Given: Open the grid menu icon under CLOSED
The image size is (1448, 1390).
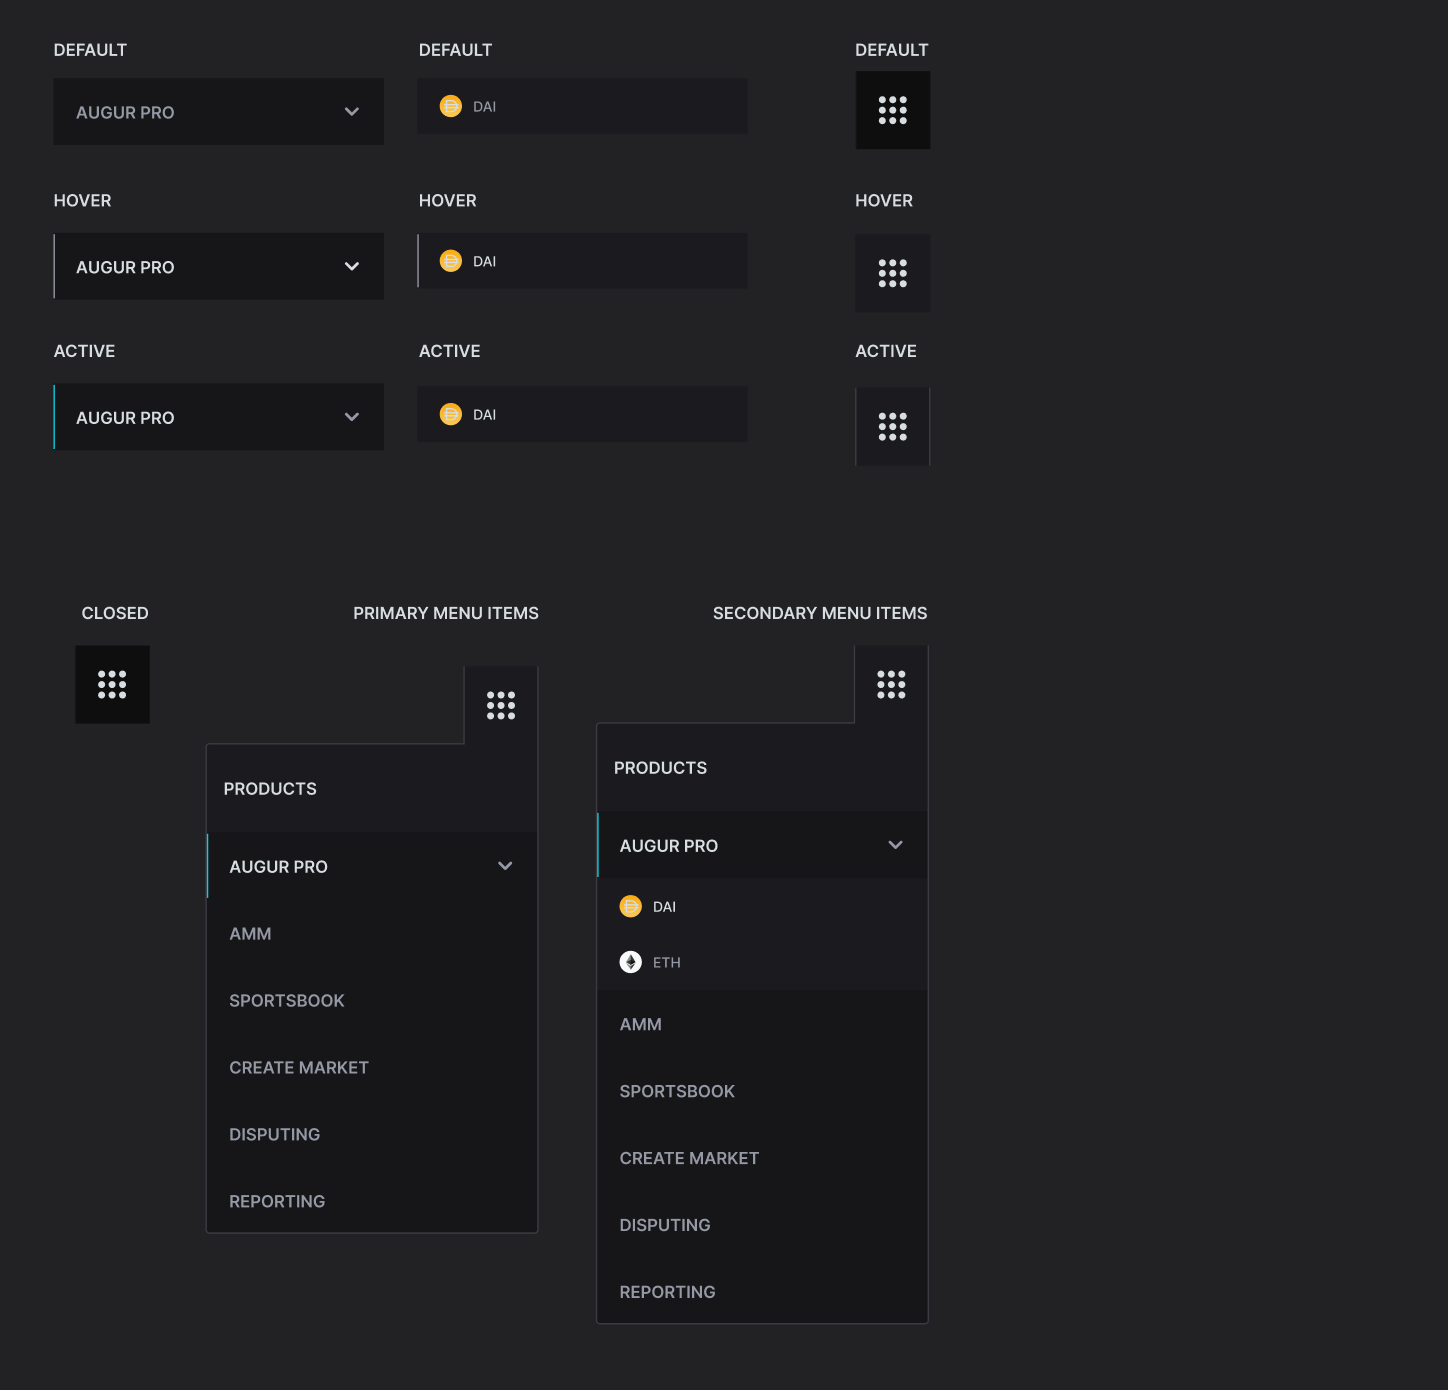Looking at the screenshot, I should (x=112, y=684).
